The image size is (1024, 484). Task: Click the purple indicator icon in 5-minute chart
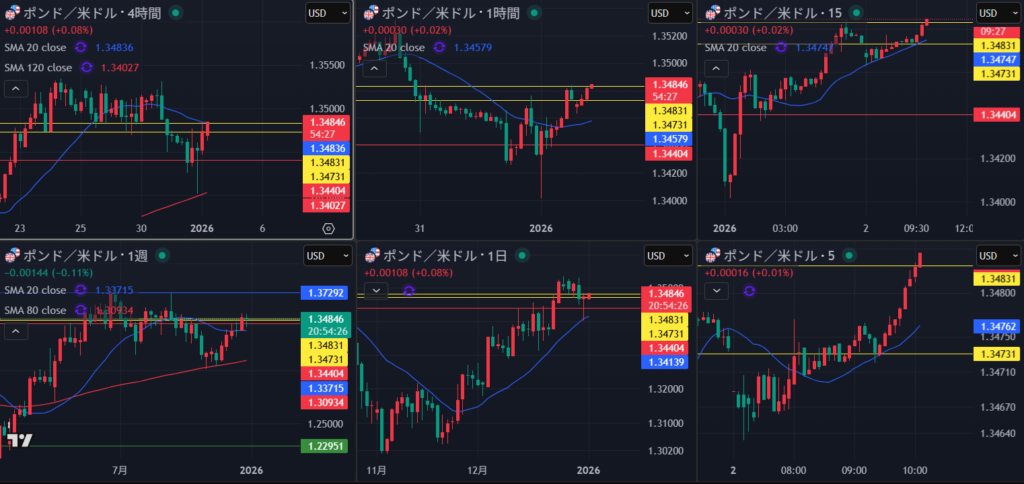749,291
